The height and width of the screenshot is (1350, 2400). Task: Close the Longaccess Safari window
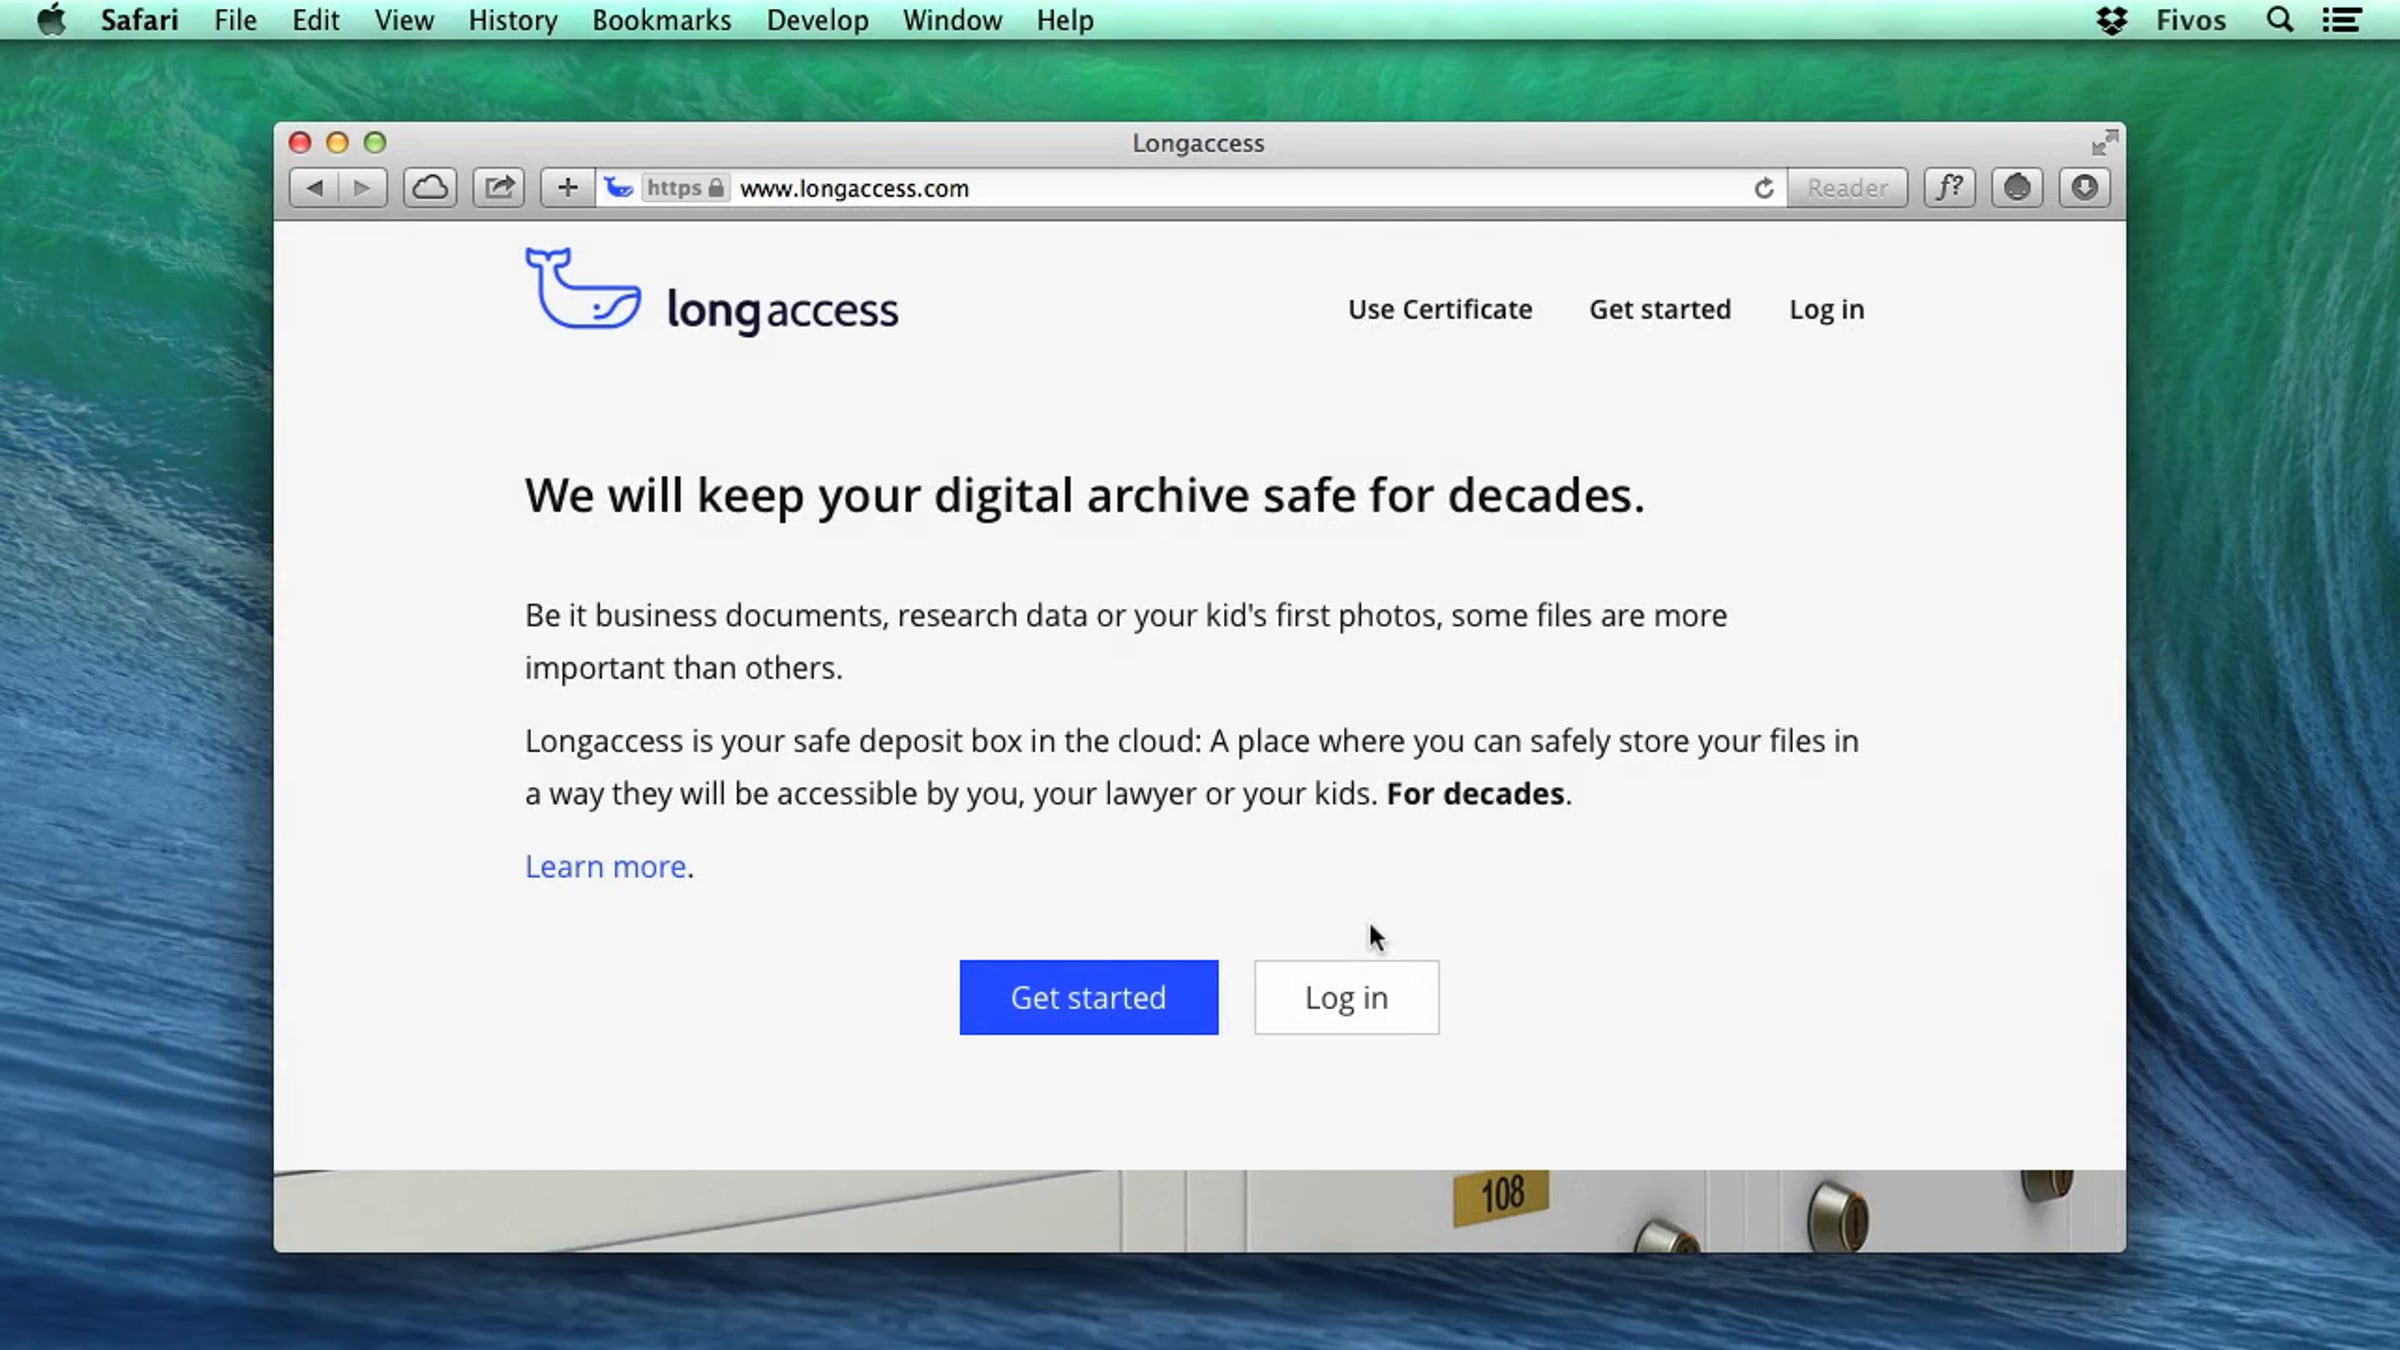[300, 143]
